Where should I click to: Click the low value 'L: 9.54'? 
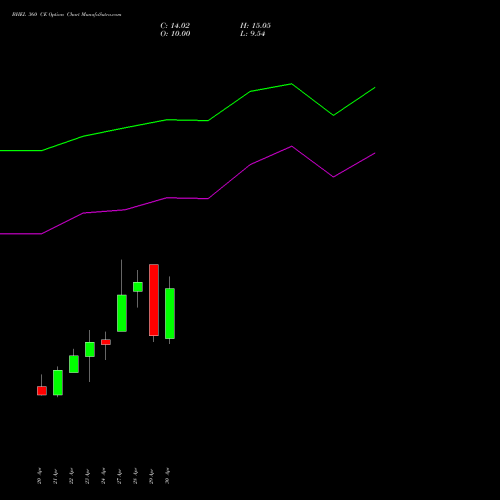[x=252, y=34]
